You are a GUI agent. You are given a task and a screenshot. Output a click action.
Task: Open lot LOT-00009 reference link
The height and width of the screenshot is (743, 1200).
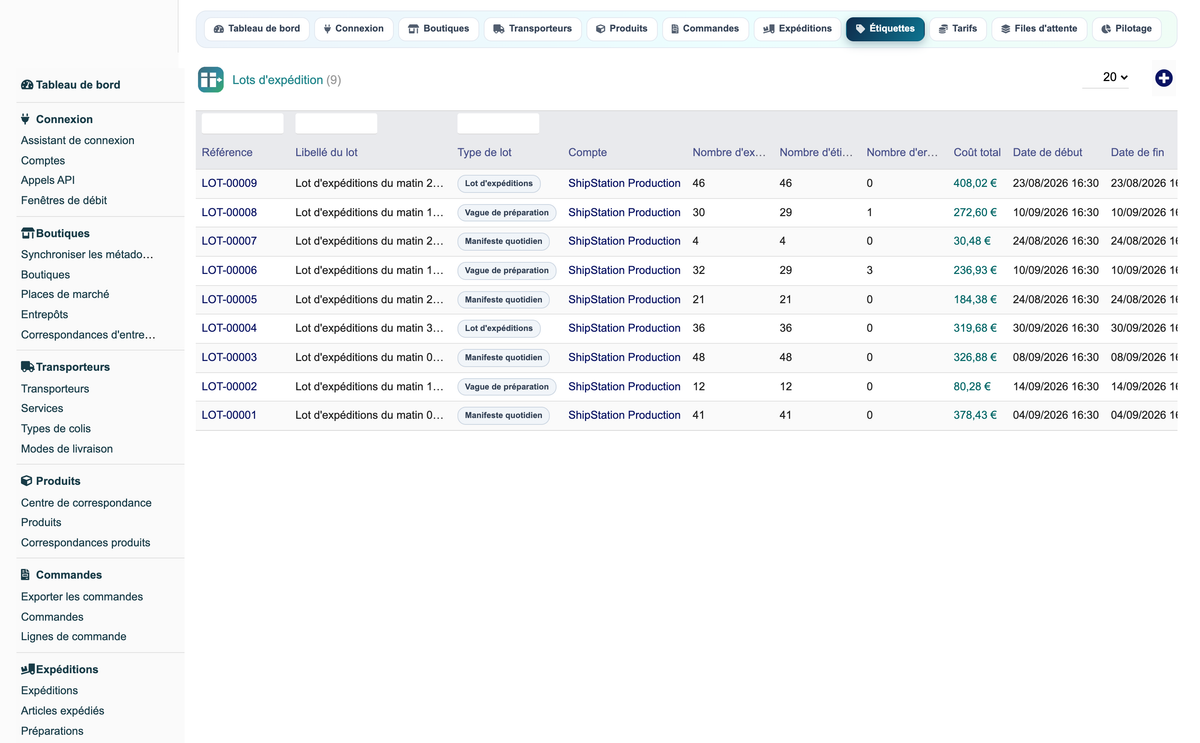pos(229,184)
